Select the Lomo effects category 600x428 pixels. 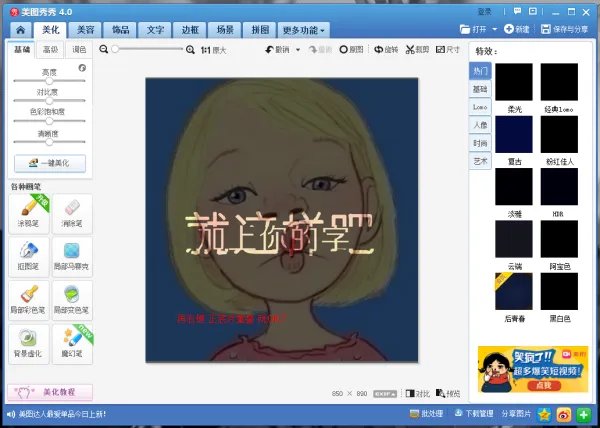[x=480, y=107]
